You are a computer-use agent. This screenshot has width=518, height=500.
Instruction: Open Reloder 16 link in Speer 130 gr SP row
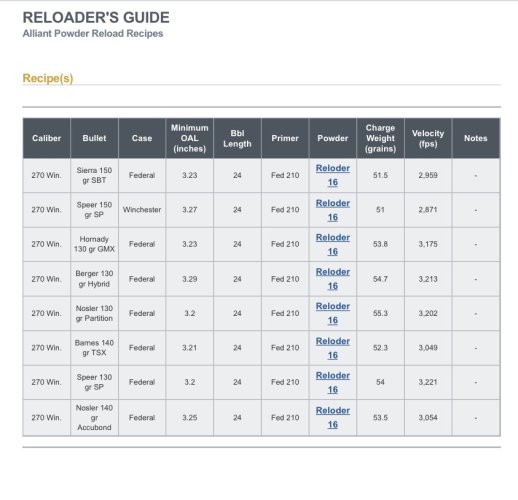click(x=333, y=382)
